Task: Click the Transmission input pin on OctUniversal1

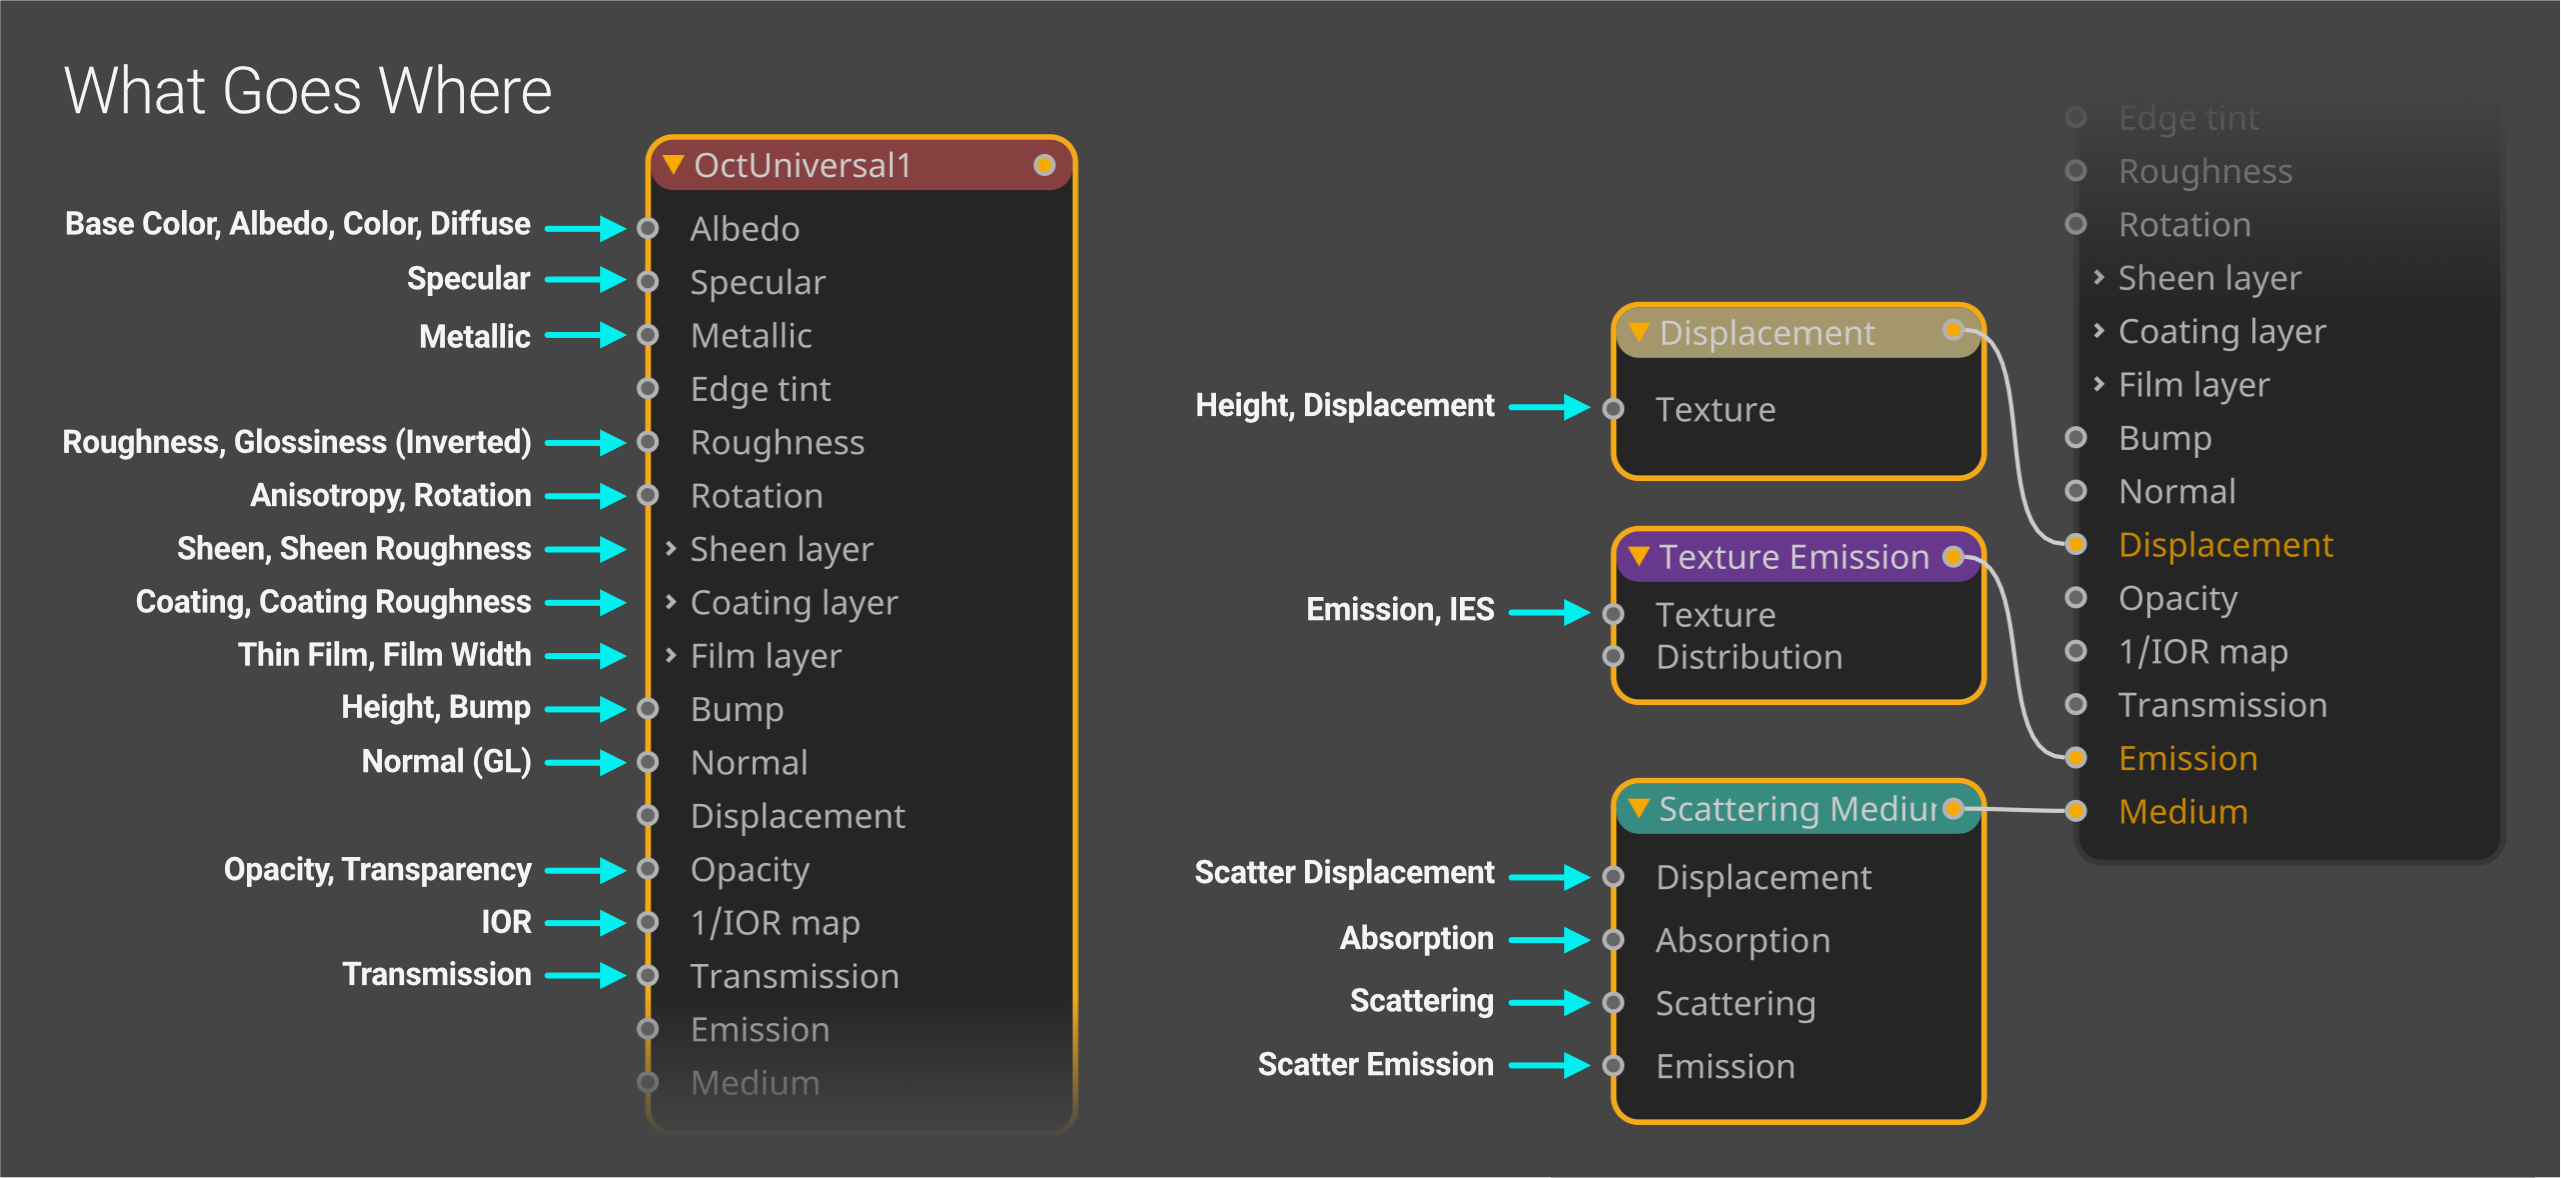Action: point(648,975)
